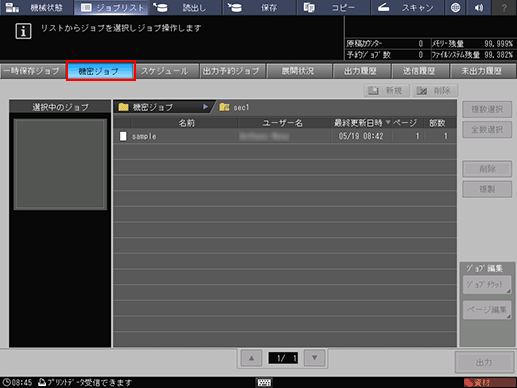Switch to the コピー copy screen

(x=333, y=7)
